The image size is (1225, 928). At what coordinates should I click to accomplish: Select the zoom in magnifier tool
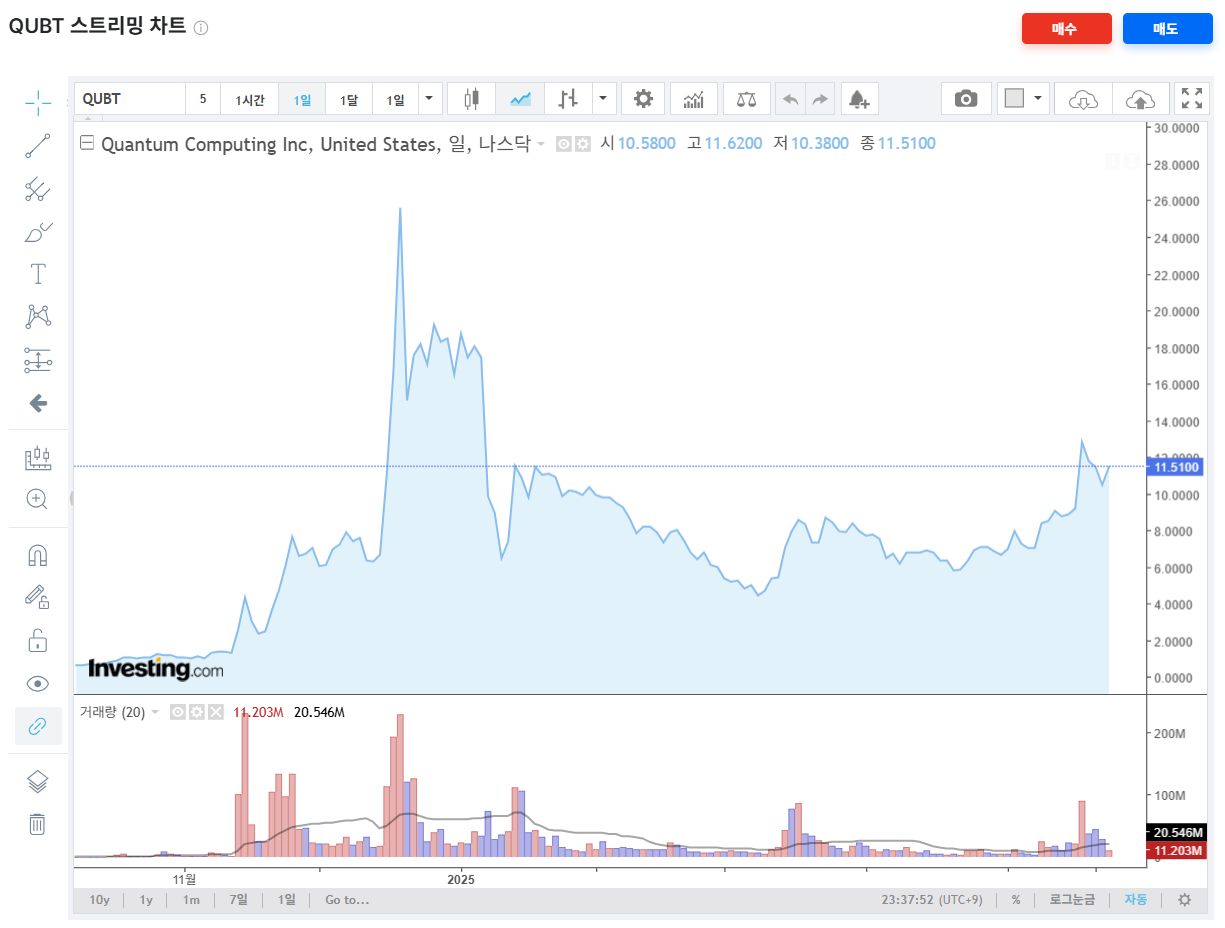coord(38,499)
